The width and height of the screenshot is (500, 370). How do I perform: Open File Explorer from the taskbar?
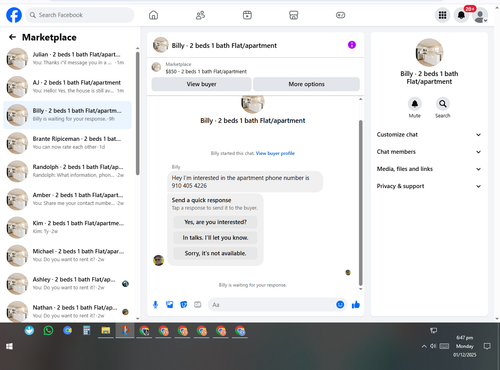[x=106, y=331]
